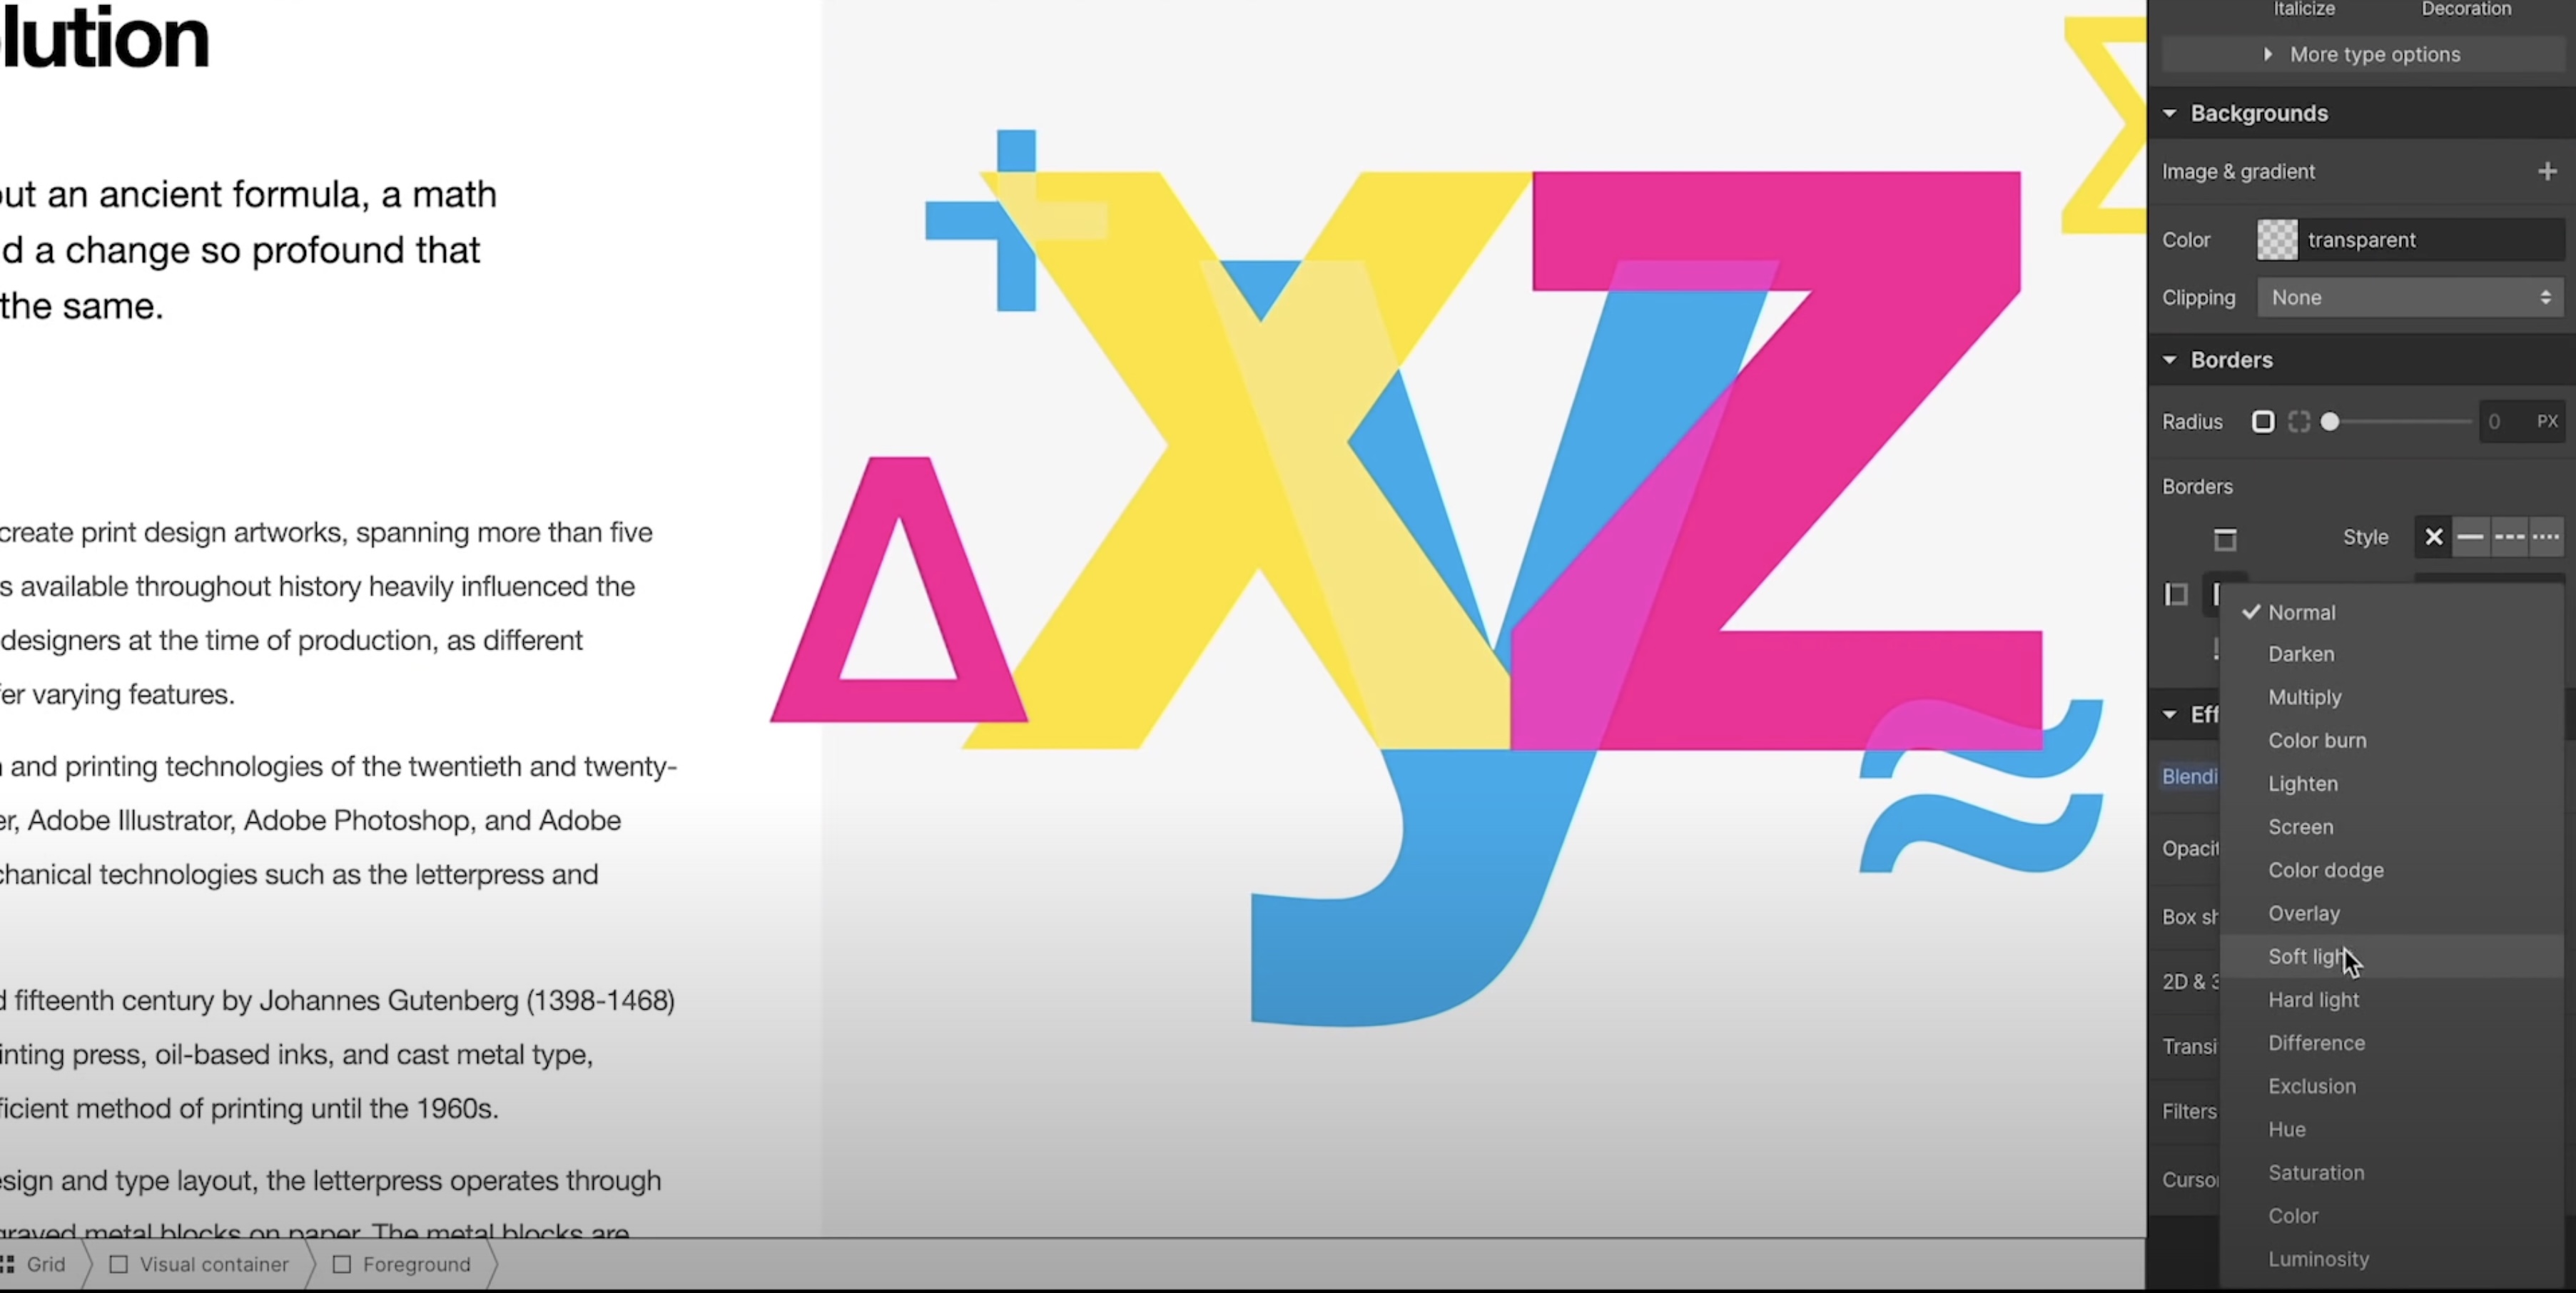Choose the dotted border style
The width and height of the screenshot is (2576, 1293).
click(2546, 537)
